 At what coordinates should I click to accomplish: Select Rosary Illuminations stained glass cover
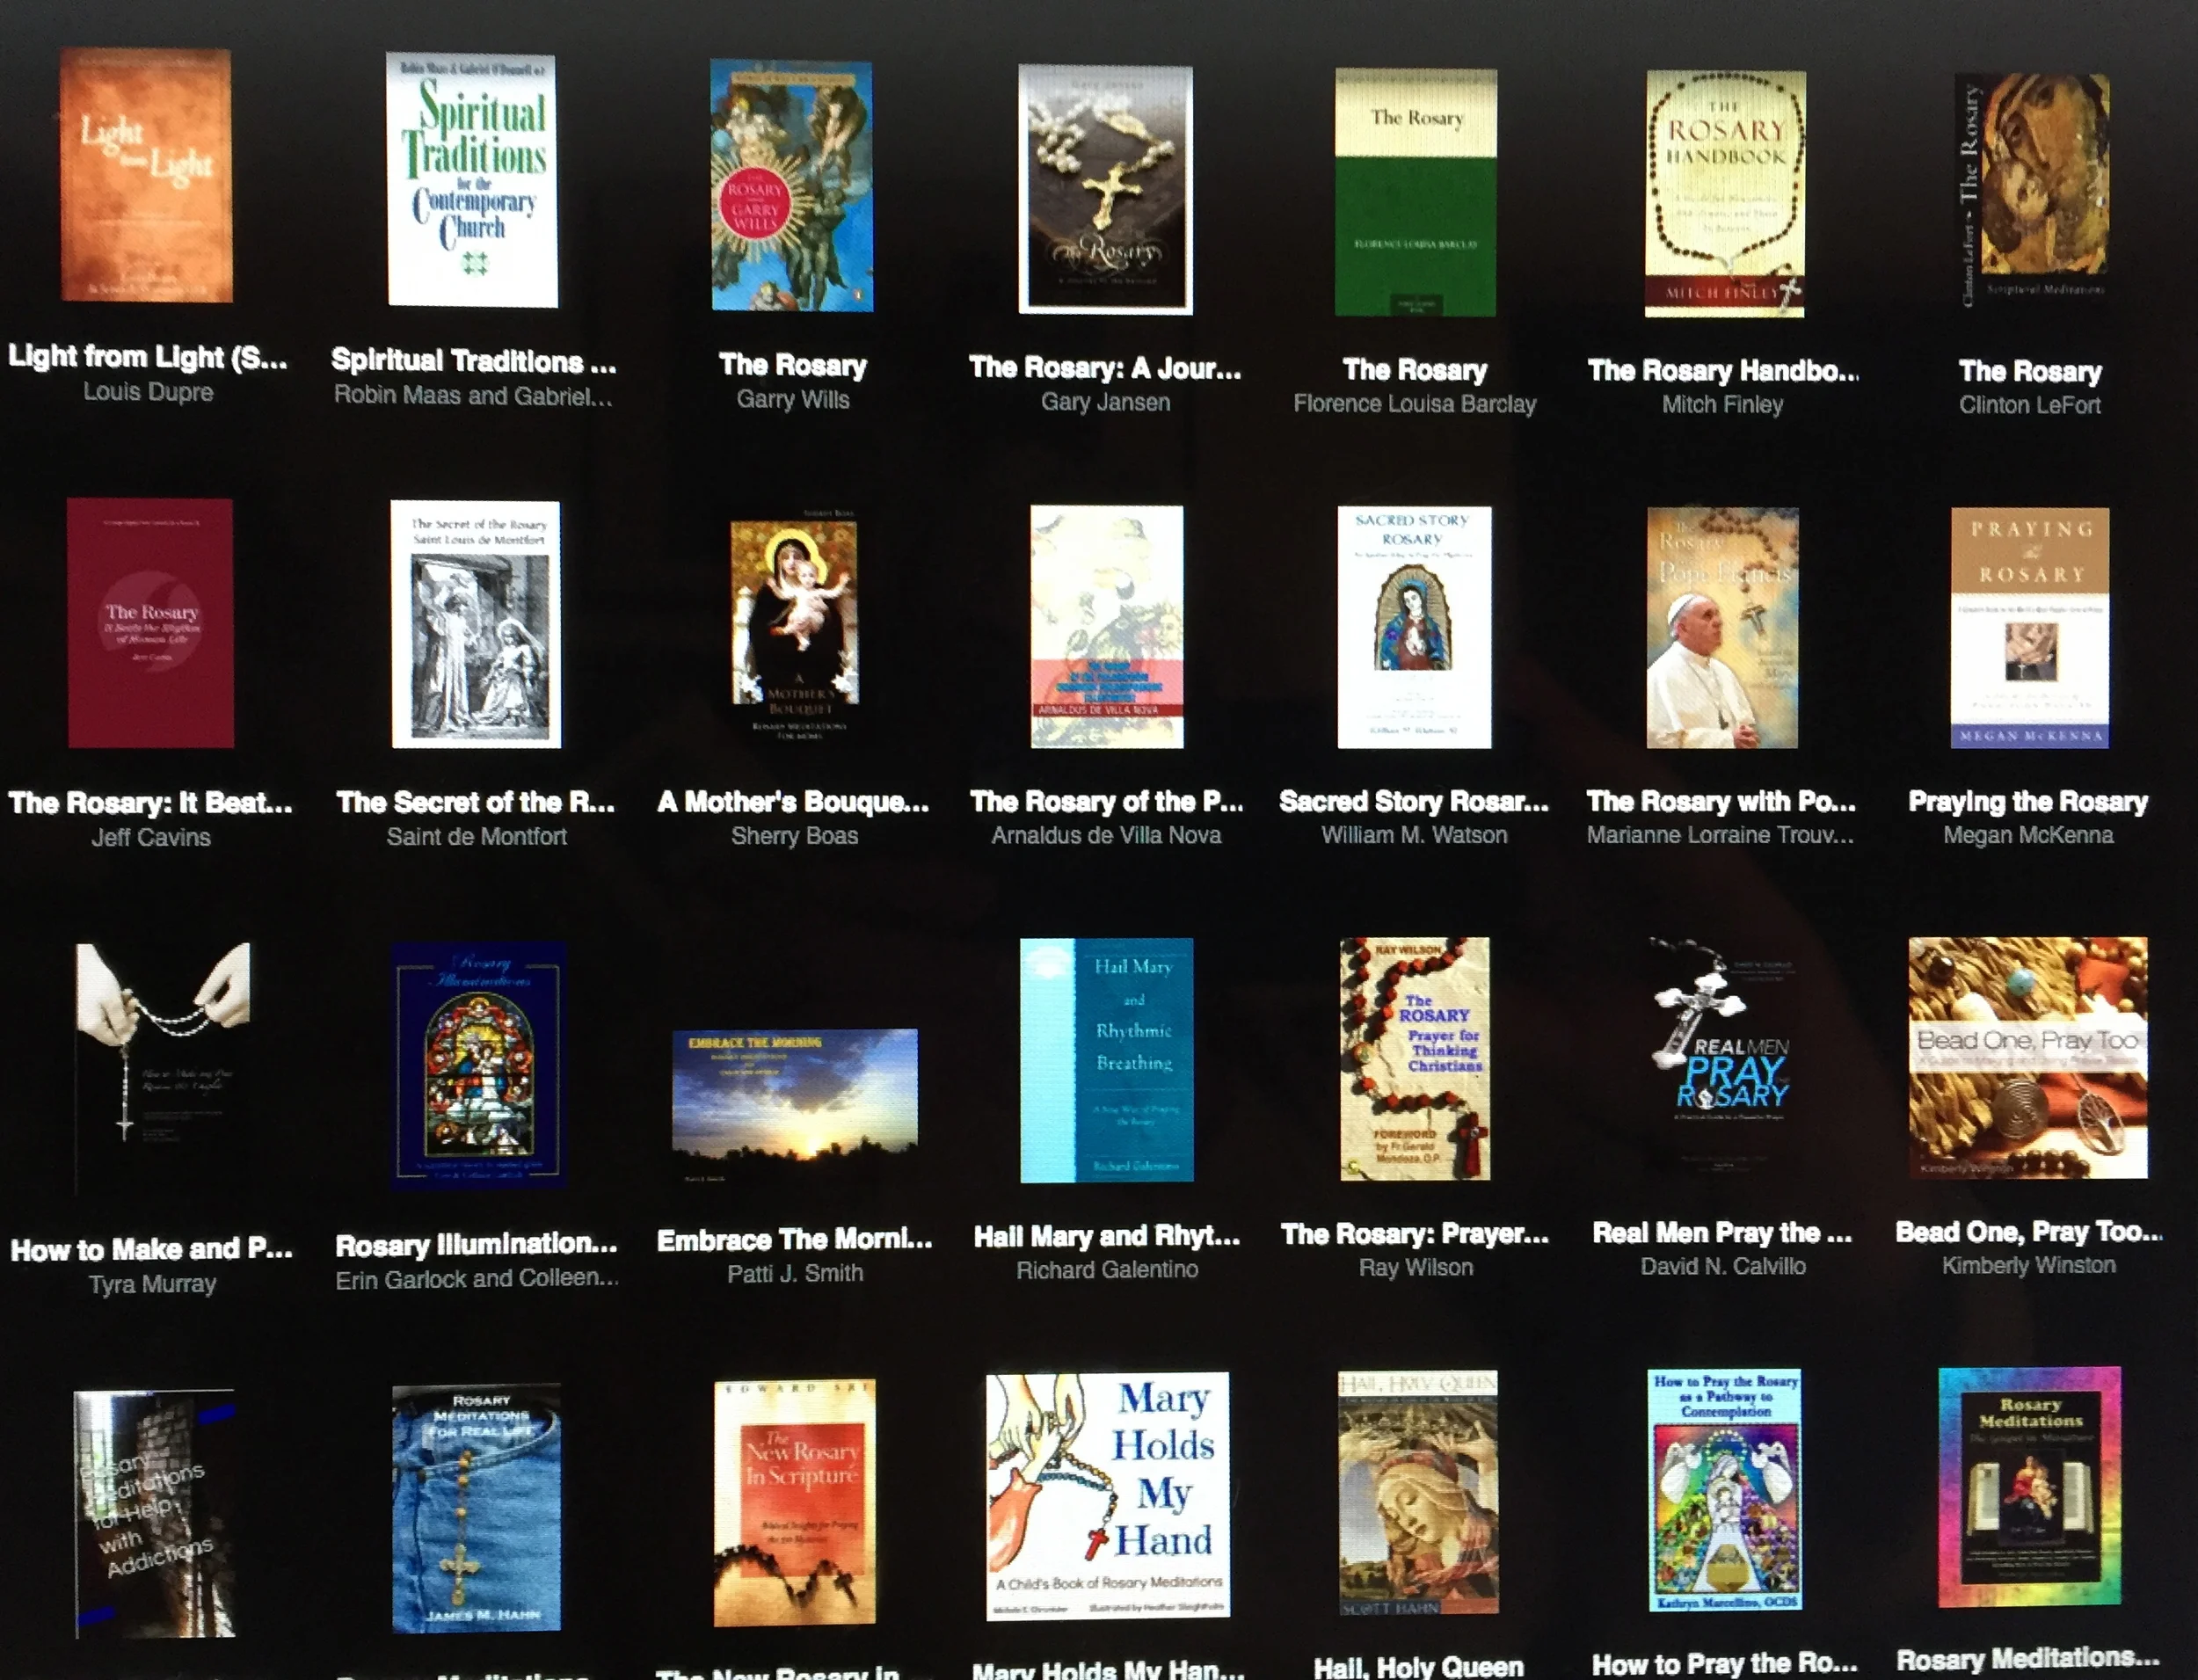click(x=479, y=1065)
